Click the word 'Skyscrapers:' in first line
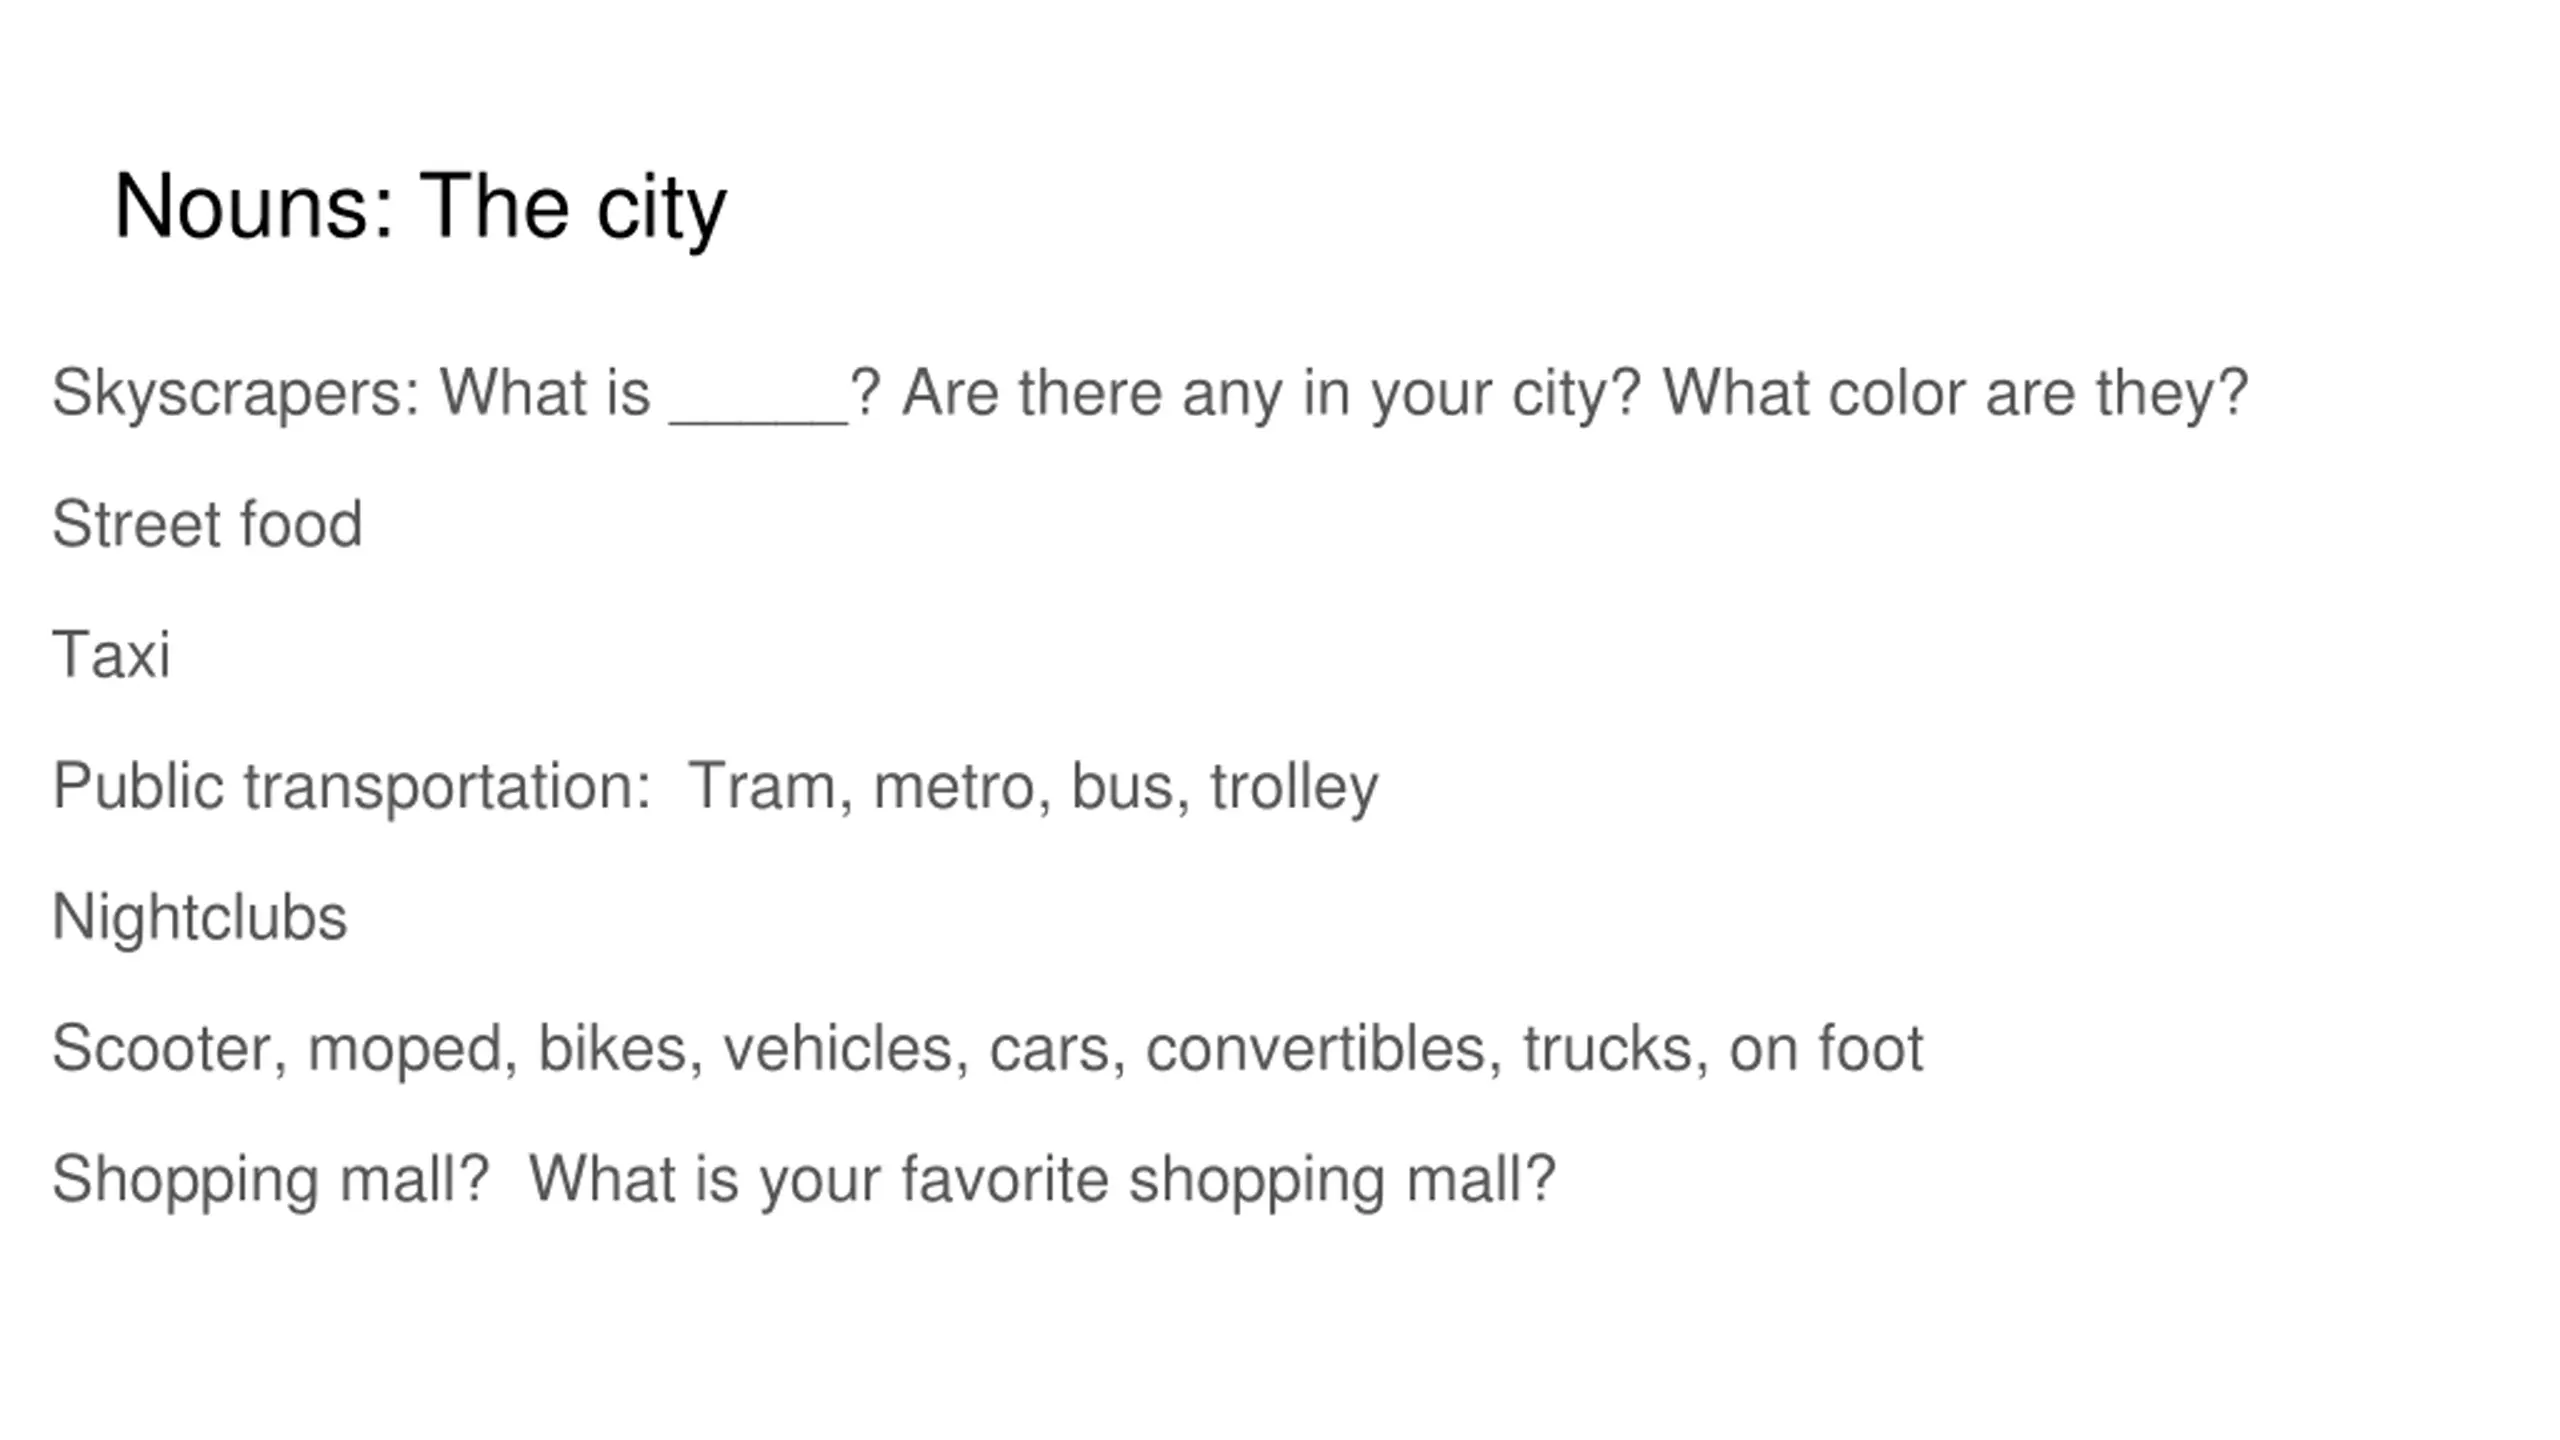Viewport: 2560px width, 1440px height. coord(236,393)
